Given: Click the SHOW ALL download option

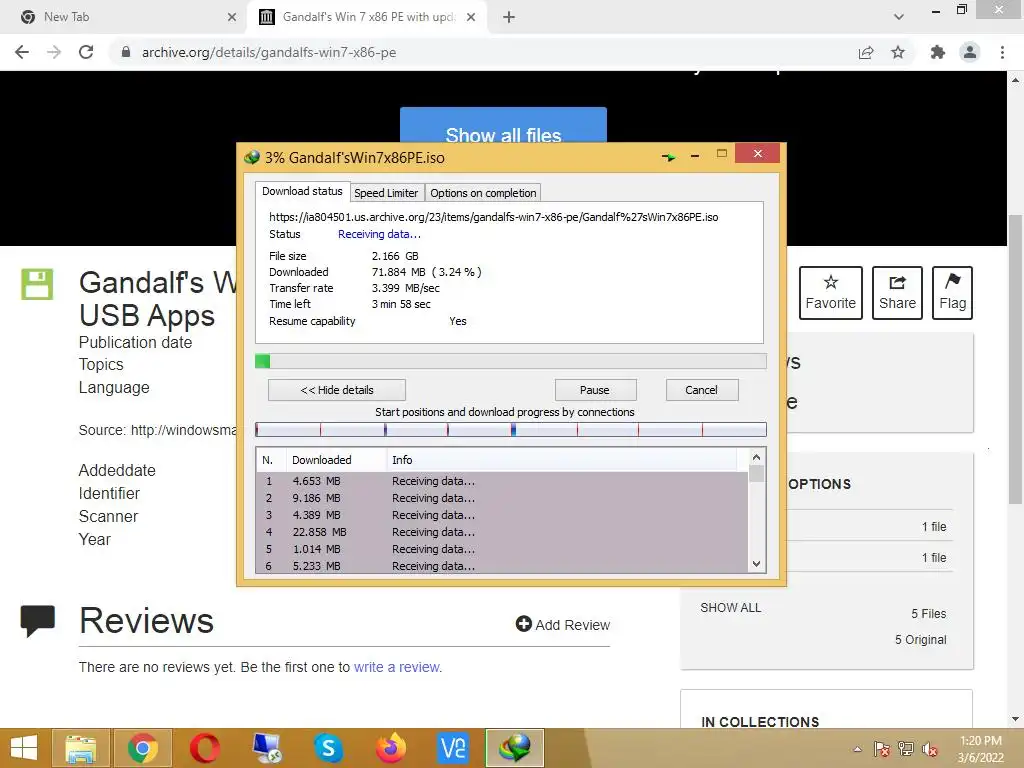Looking at the screenshot, I should [x=731, y=607].
